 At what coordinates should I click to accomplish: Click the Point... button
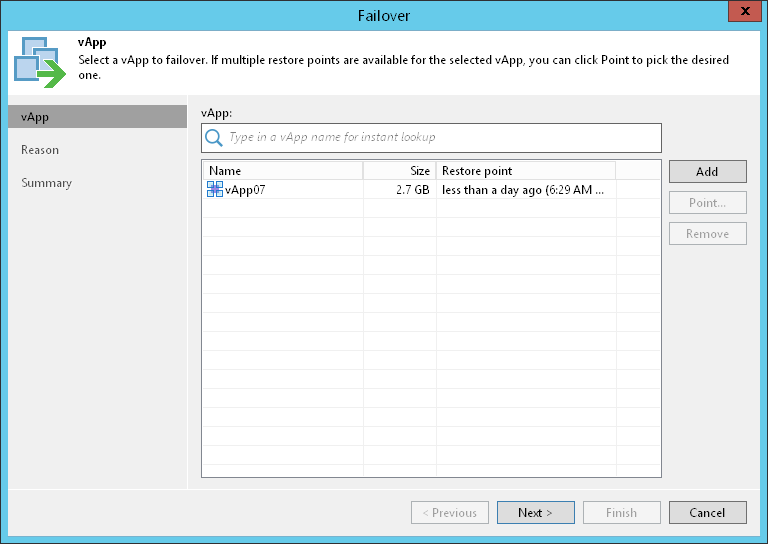point(707,202)
